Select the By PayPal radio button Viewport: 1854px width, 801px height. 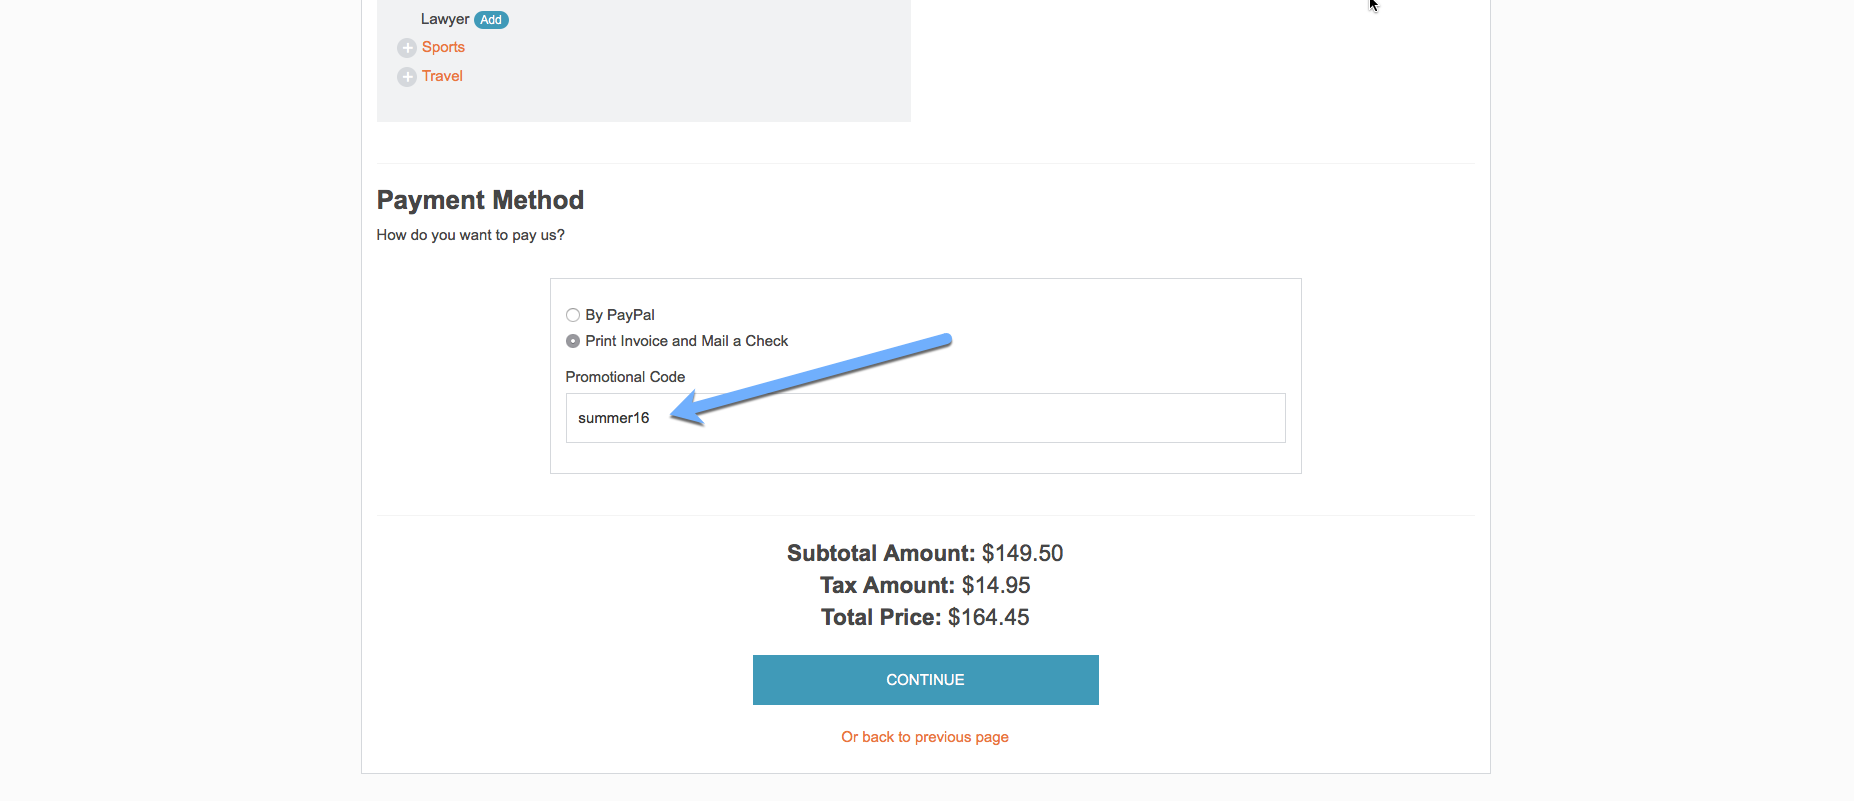573,315
